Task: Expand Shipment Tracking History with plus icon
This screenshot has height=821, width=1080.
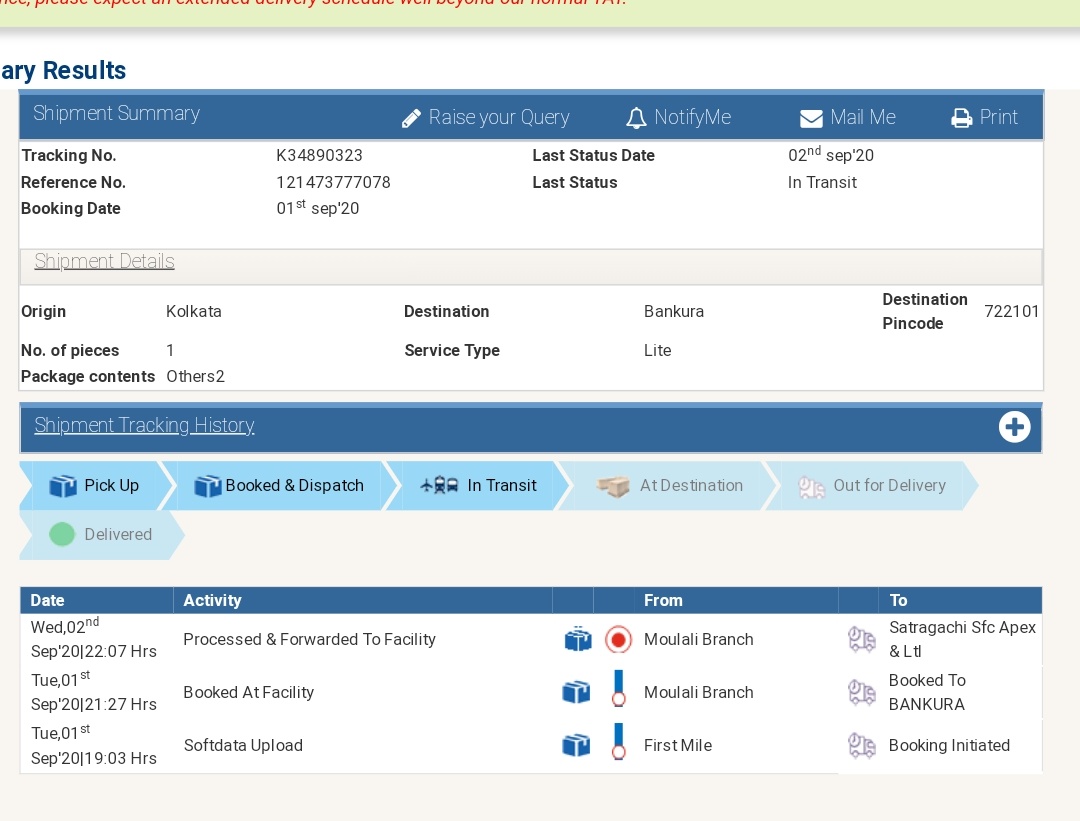Action: click(x=1015, y=427)
